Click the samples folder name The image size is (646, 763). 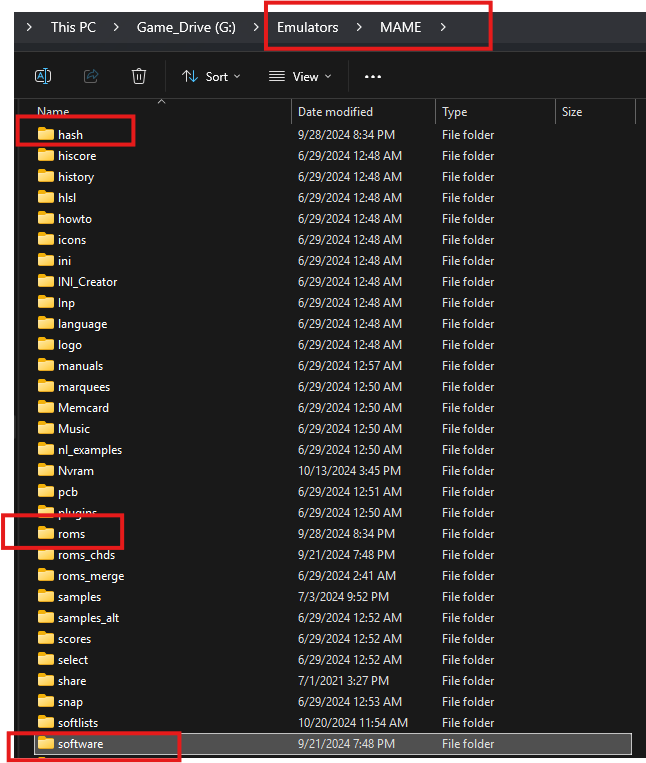[79, 597]
